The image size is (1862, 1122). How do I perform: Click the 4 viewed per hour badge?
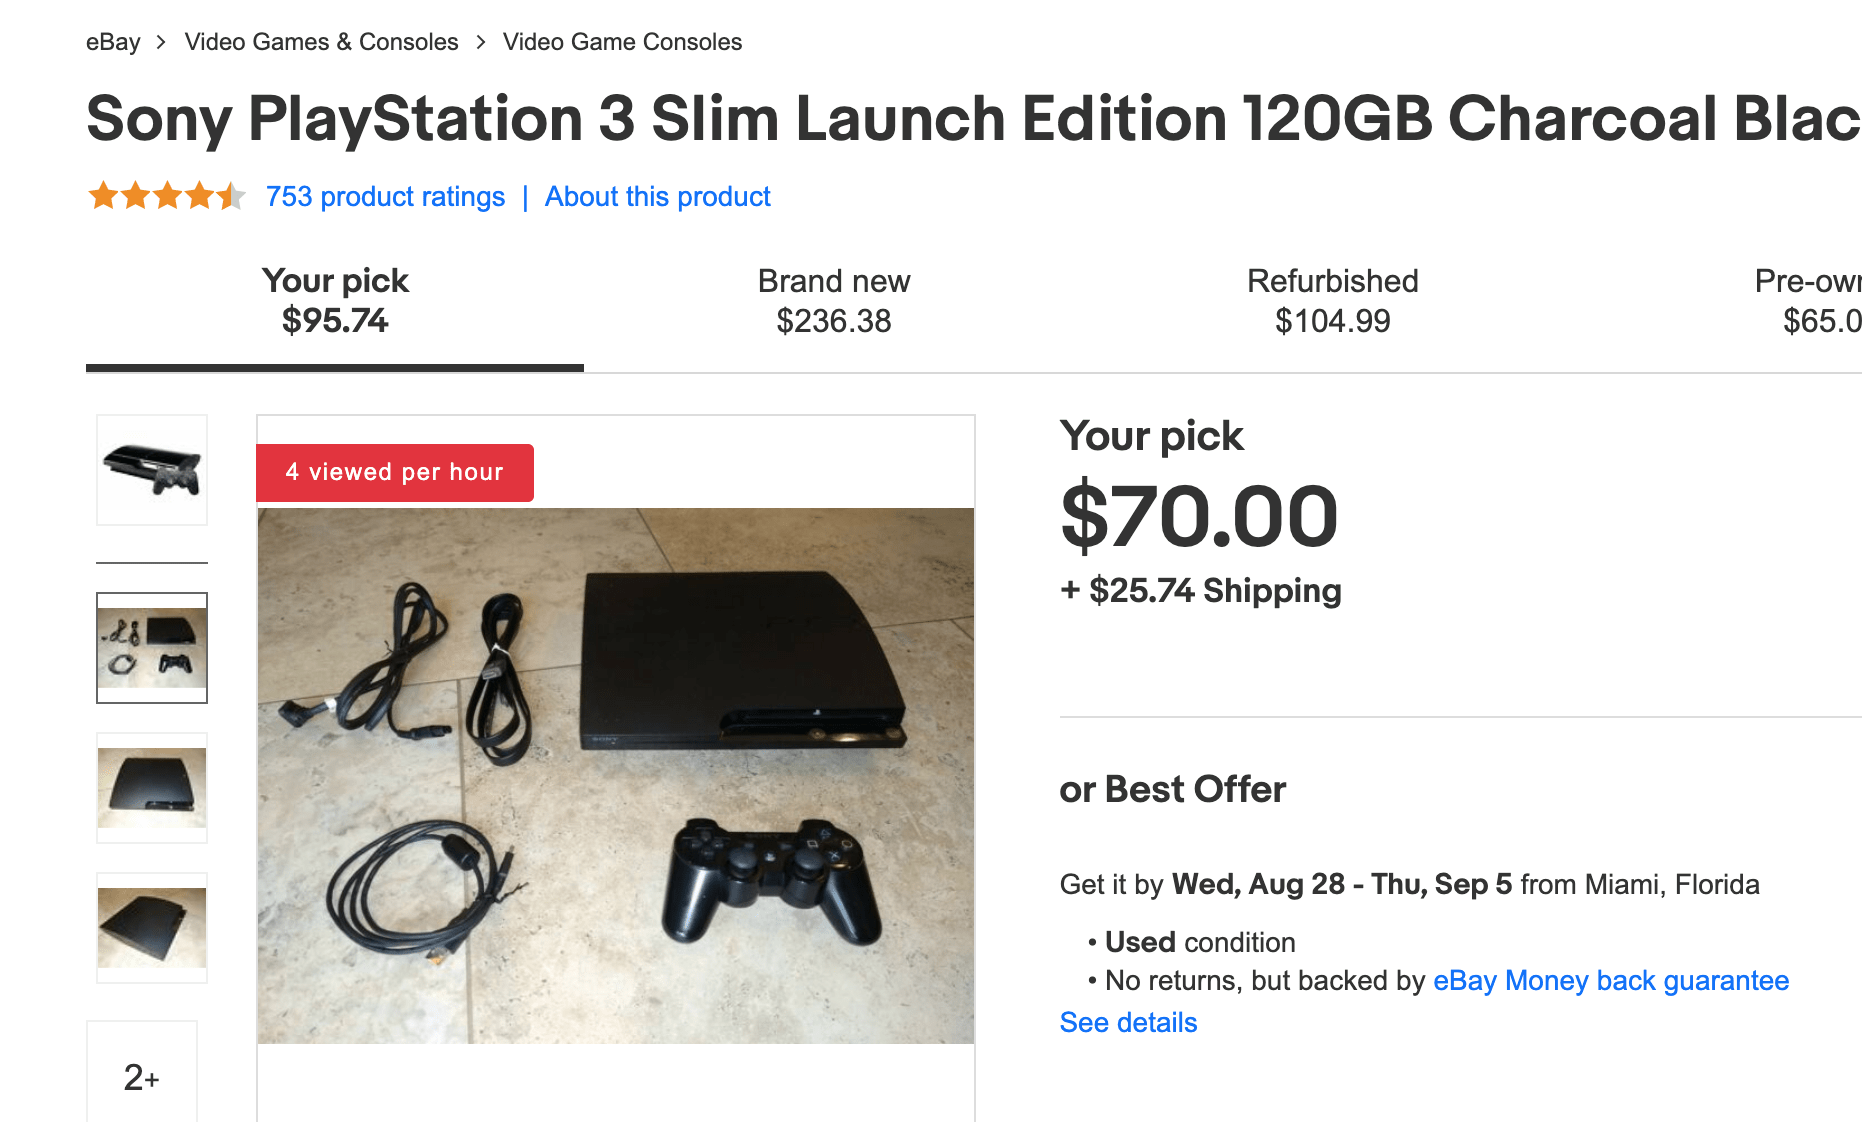pyautogui.click(x=395, y=472)
